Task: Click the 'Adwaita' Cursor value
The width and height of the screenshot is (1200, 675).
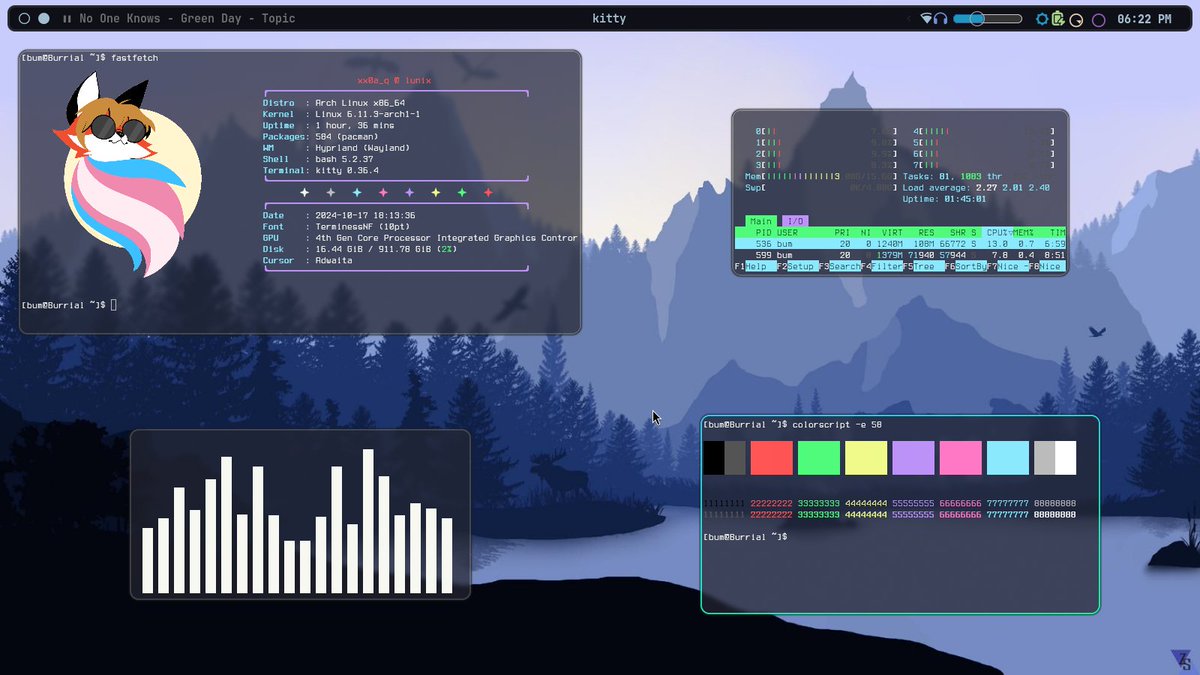Action: pos(333,260)
